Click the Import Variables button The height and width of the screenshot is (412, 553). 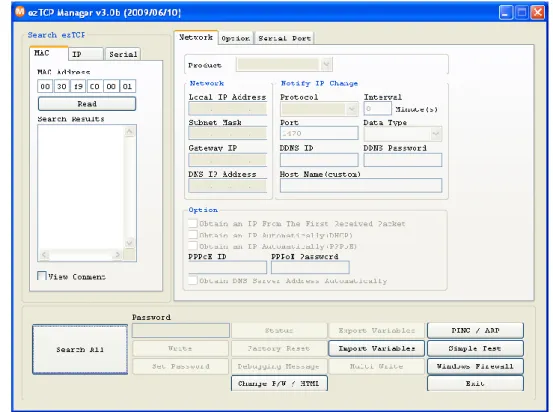(376, 349)
